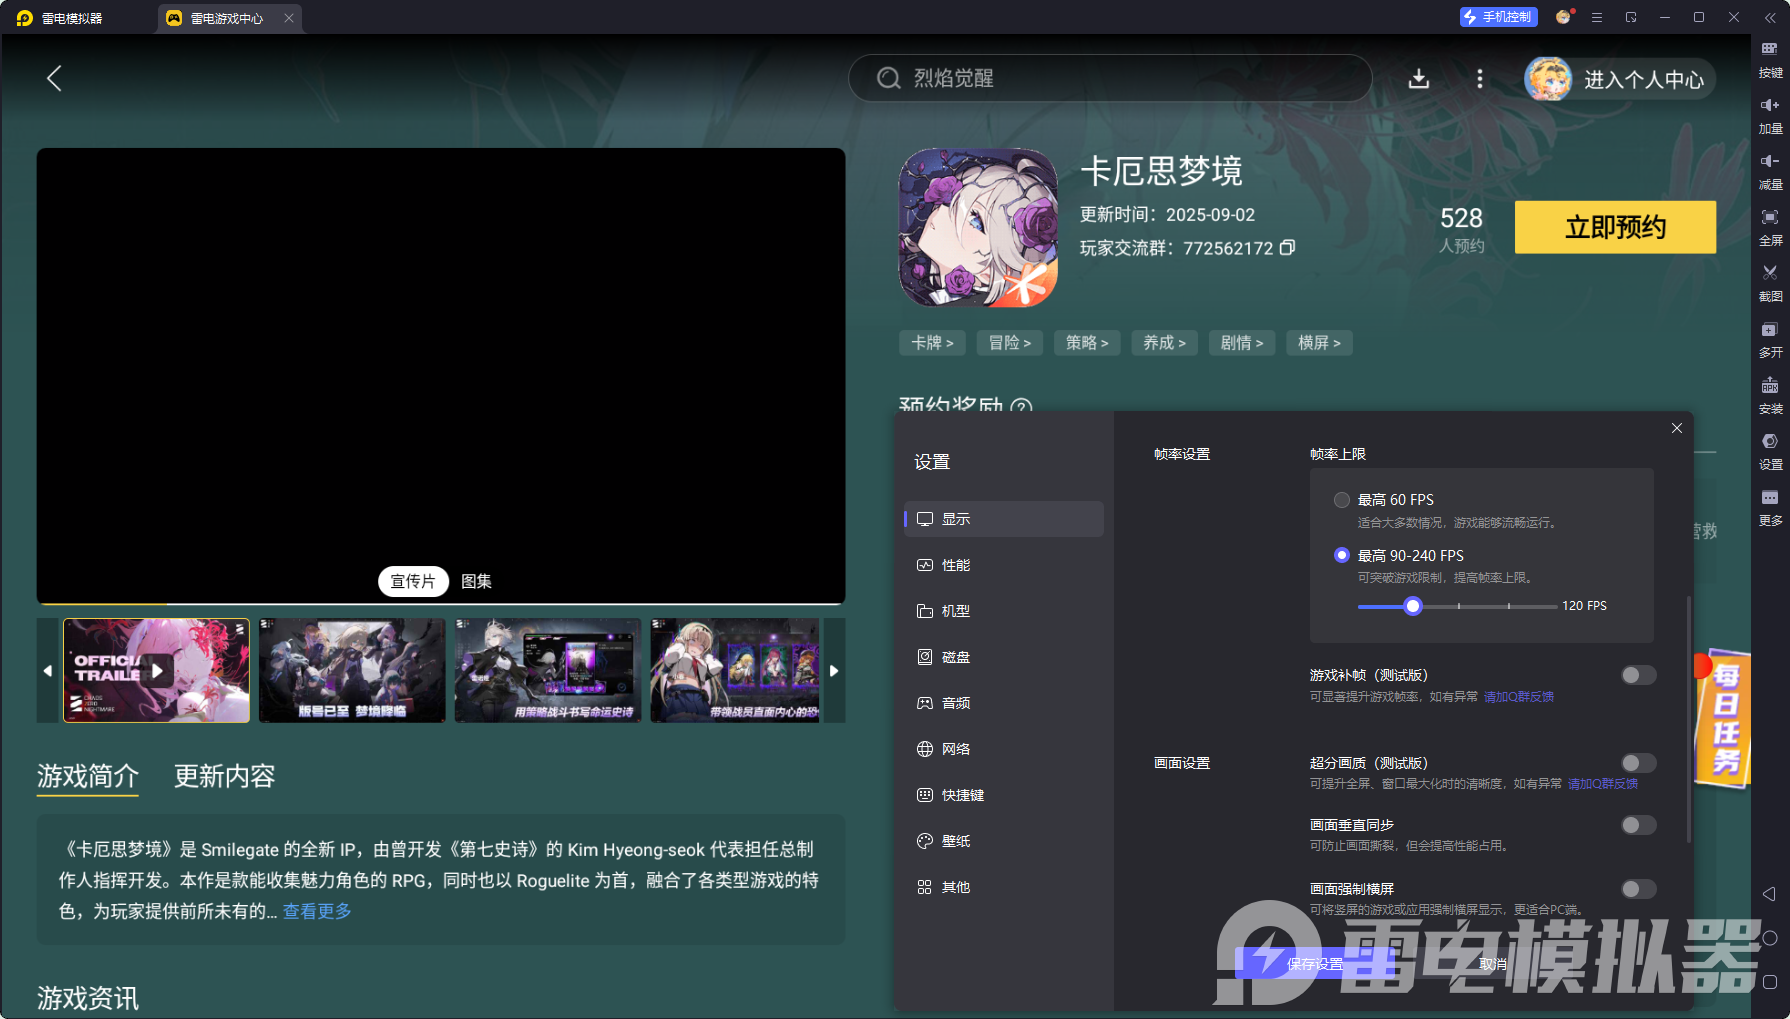
Task: Click the 手机控制 phone control button
Action: 1497,17
